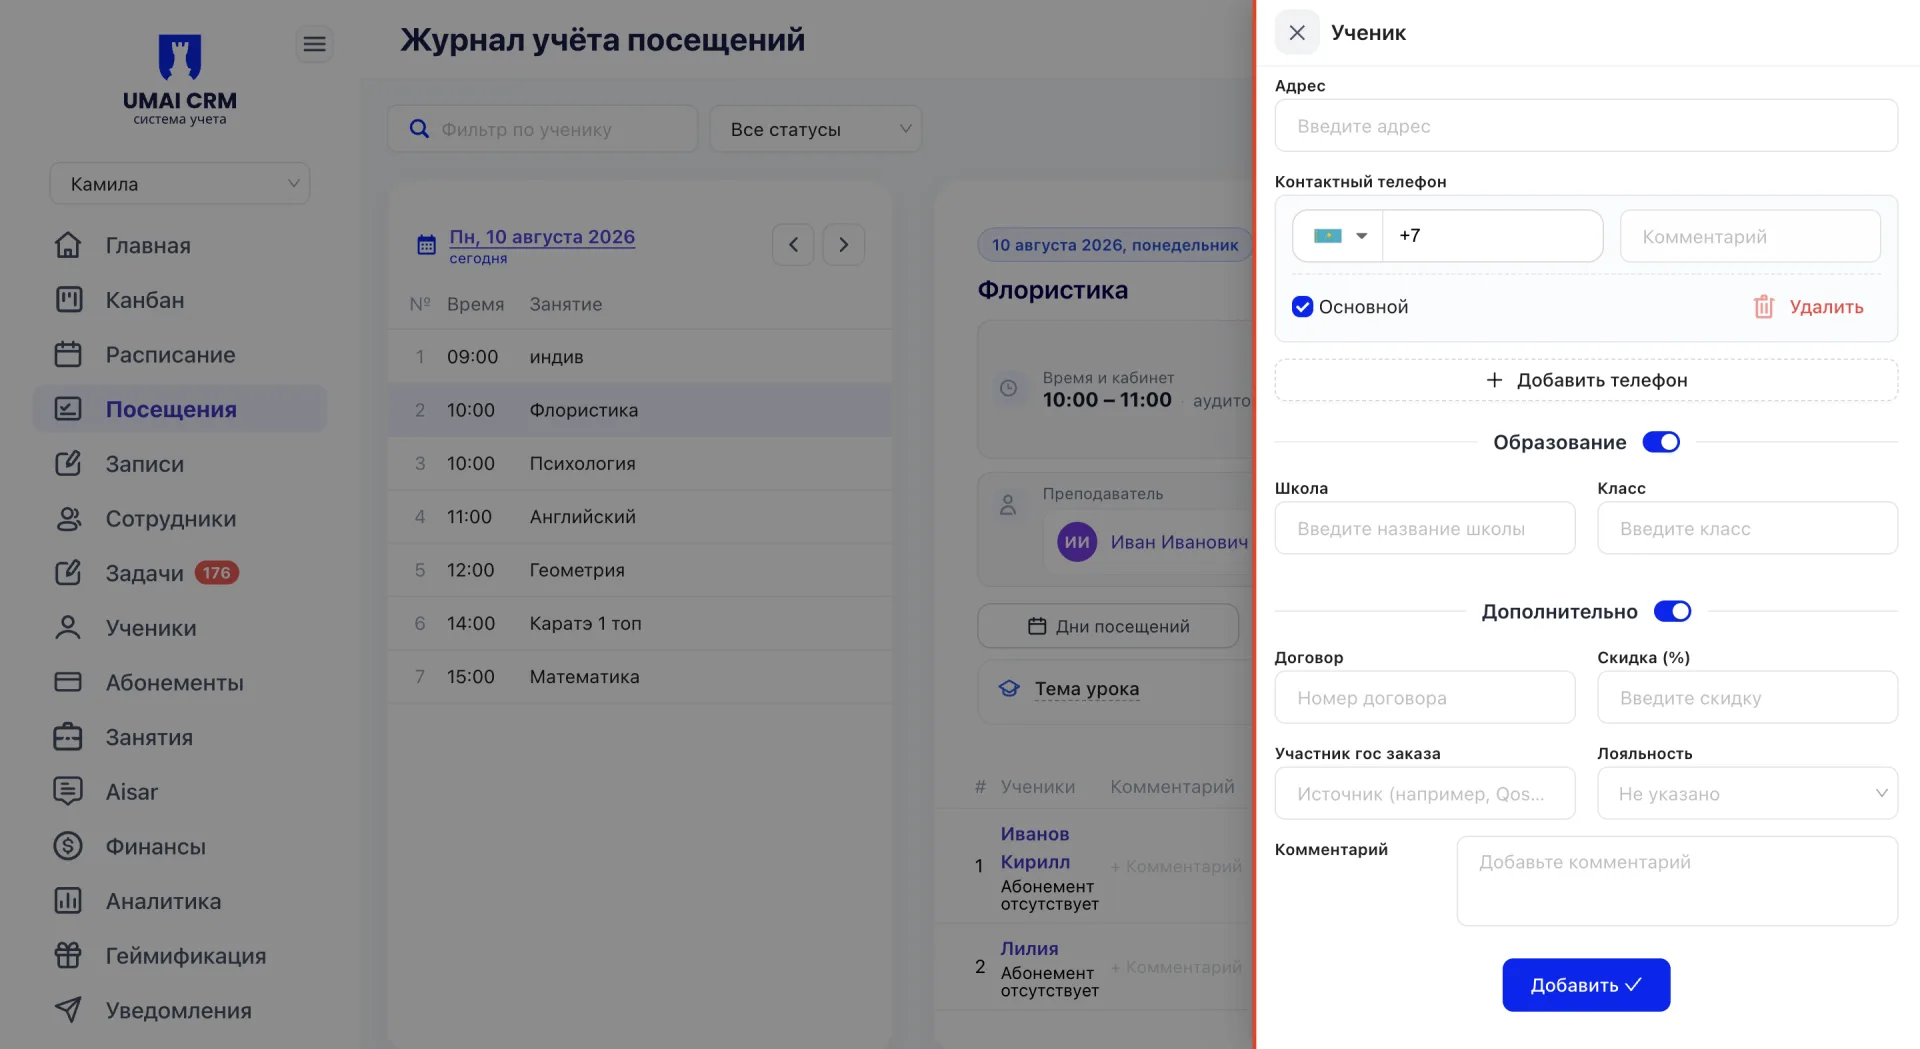Toggle the Образование section switch
The image size is (1920, 1049).
[1661, 442]
